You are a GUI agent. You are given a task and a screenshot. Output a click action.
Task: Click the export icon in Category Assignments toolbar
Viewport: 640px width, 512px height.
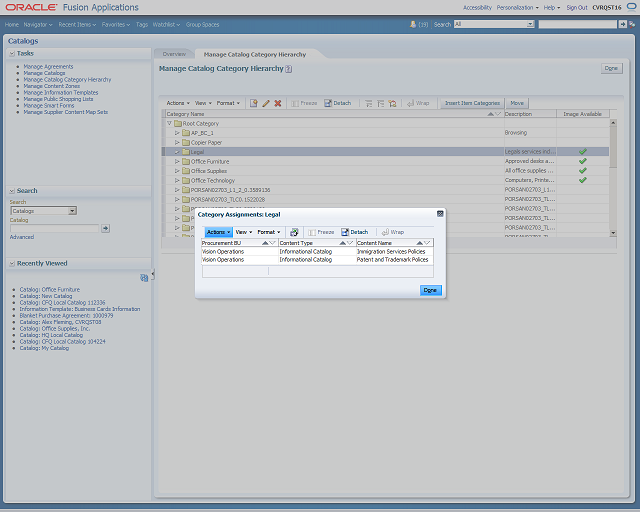294,232
